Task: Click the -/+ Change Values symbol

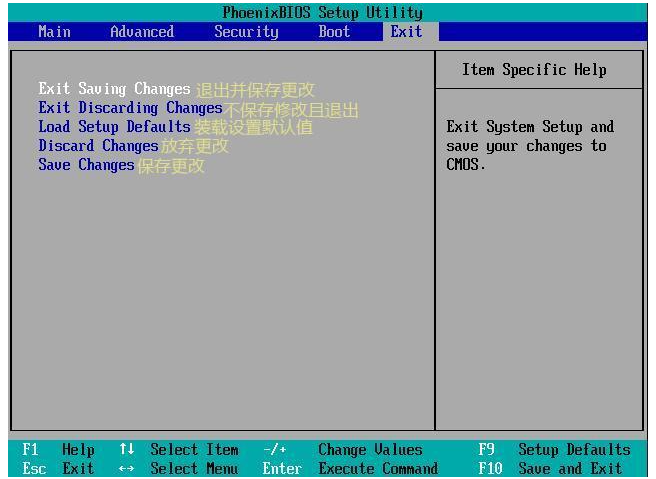Action: [275, 450]
